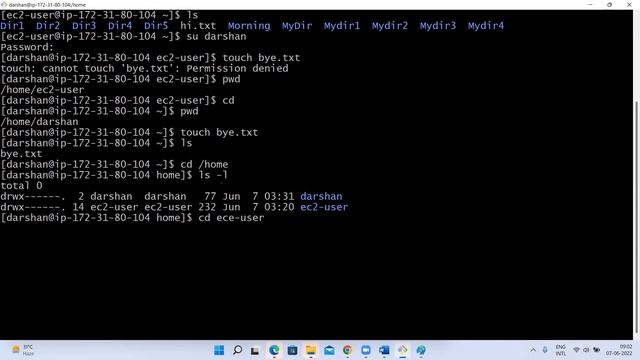Open terminal window system menu icon in title bar

4,4
